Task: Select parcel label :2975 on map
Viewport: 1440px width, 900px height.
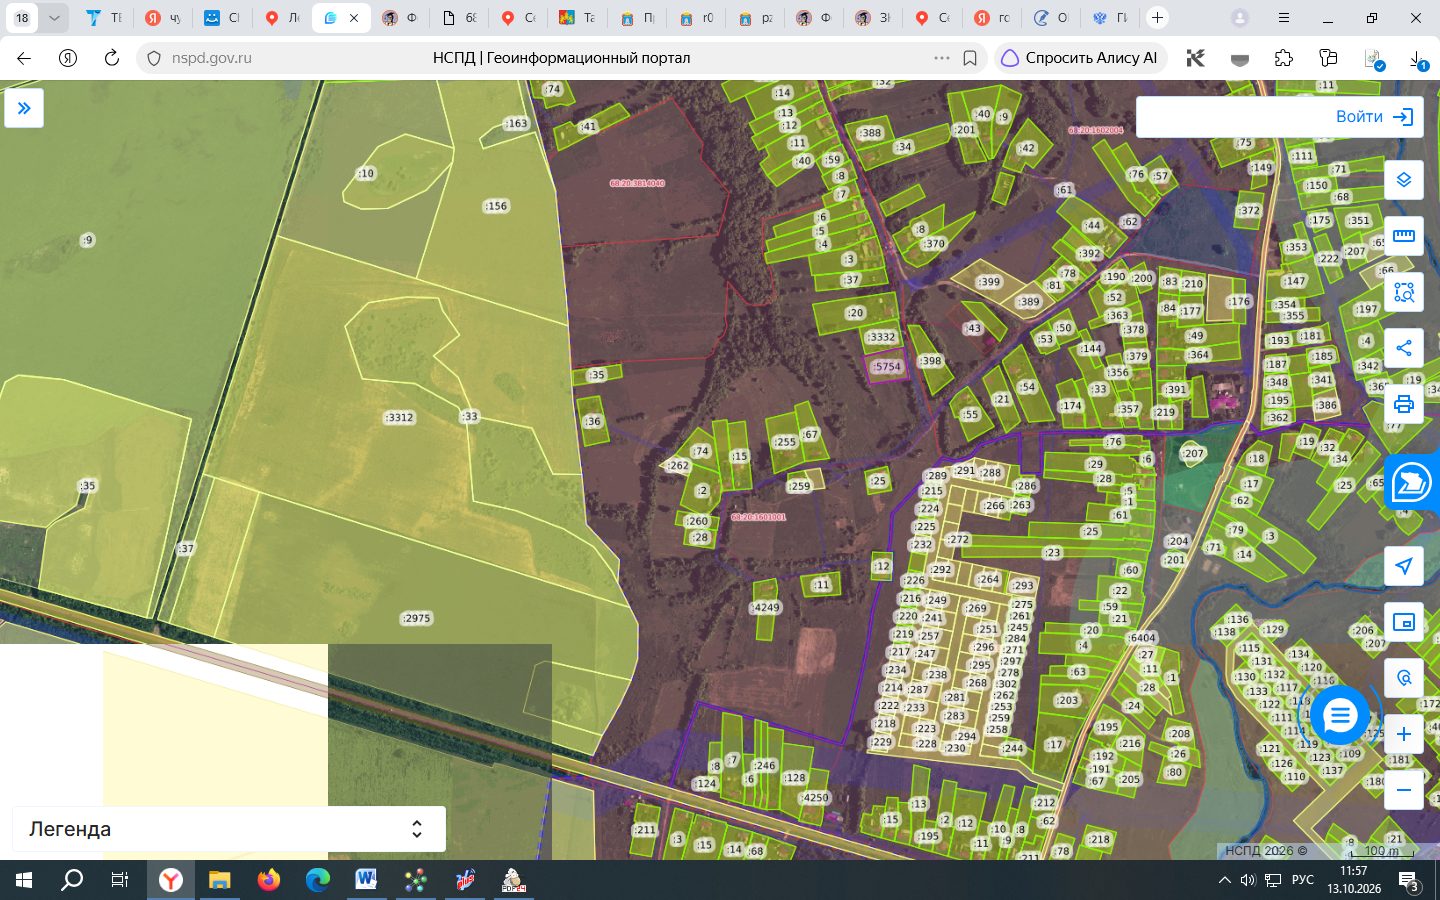Action: point(417,619)
